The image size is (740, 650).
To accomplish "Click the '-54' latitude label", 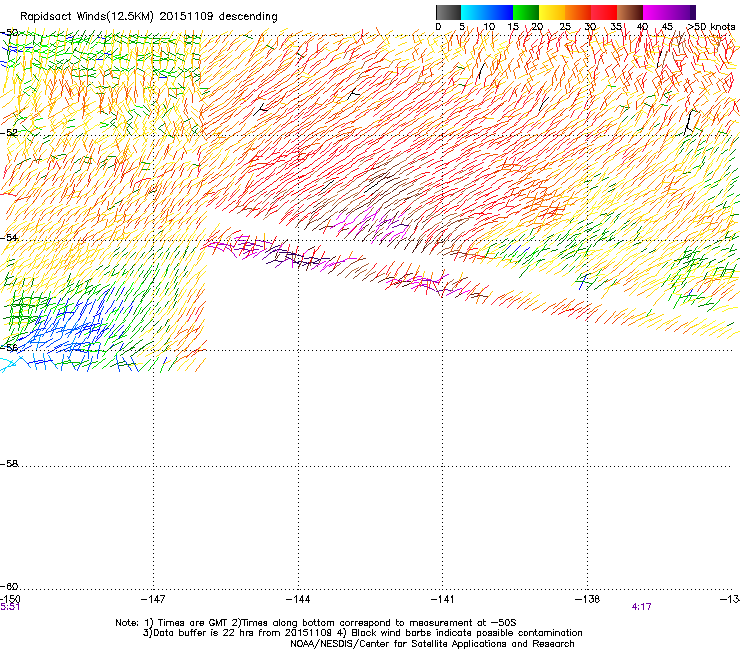I will (9, 237).
